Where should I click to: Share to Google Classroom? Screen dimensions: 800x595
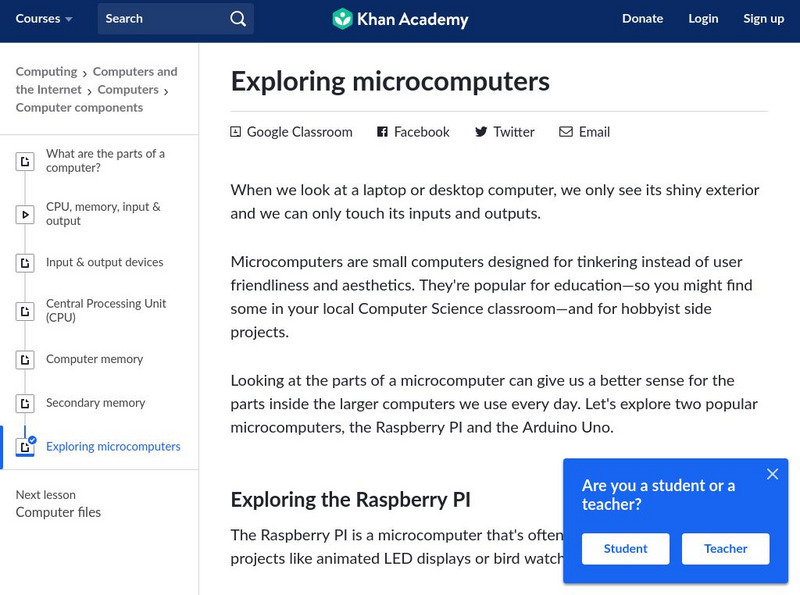[x=235, y=131]
